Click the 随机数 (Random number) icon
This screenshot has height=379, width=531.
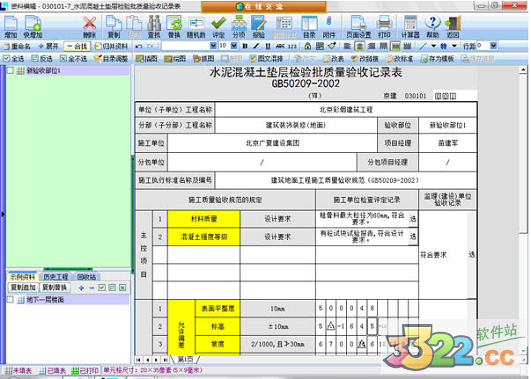click(196, 27)
